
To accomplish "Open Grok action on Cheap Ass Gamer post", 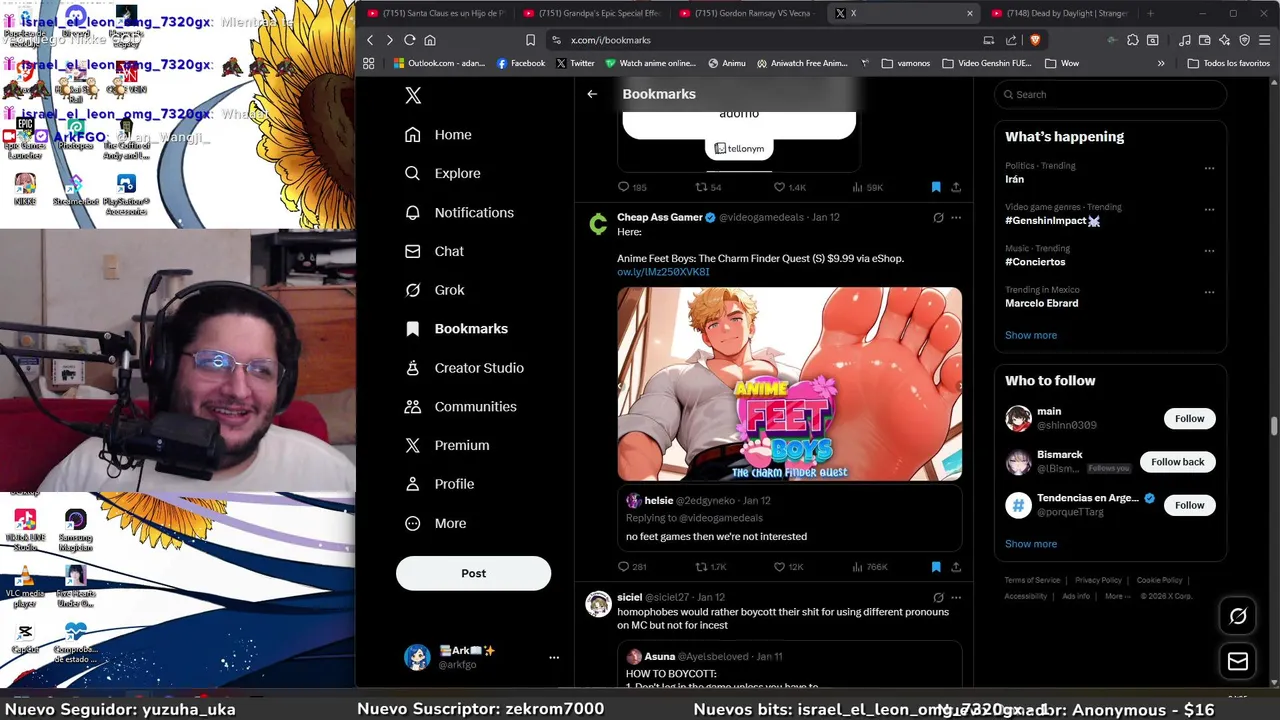I will (938, 217).
